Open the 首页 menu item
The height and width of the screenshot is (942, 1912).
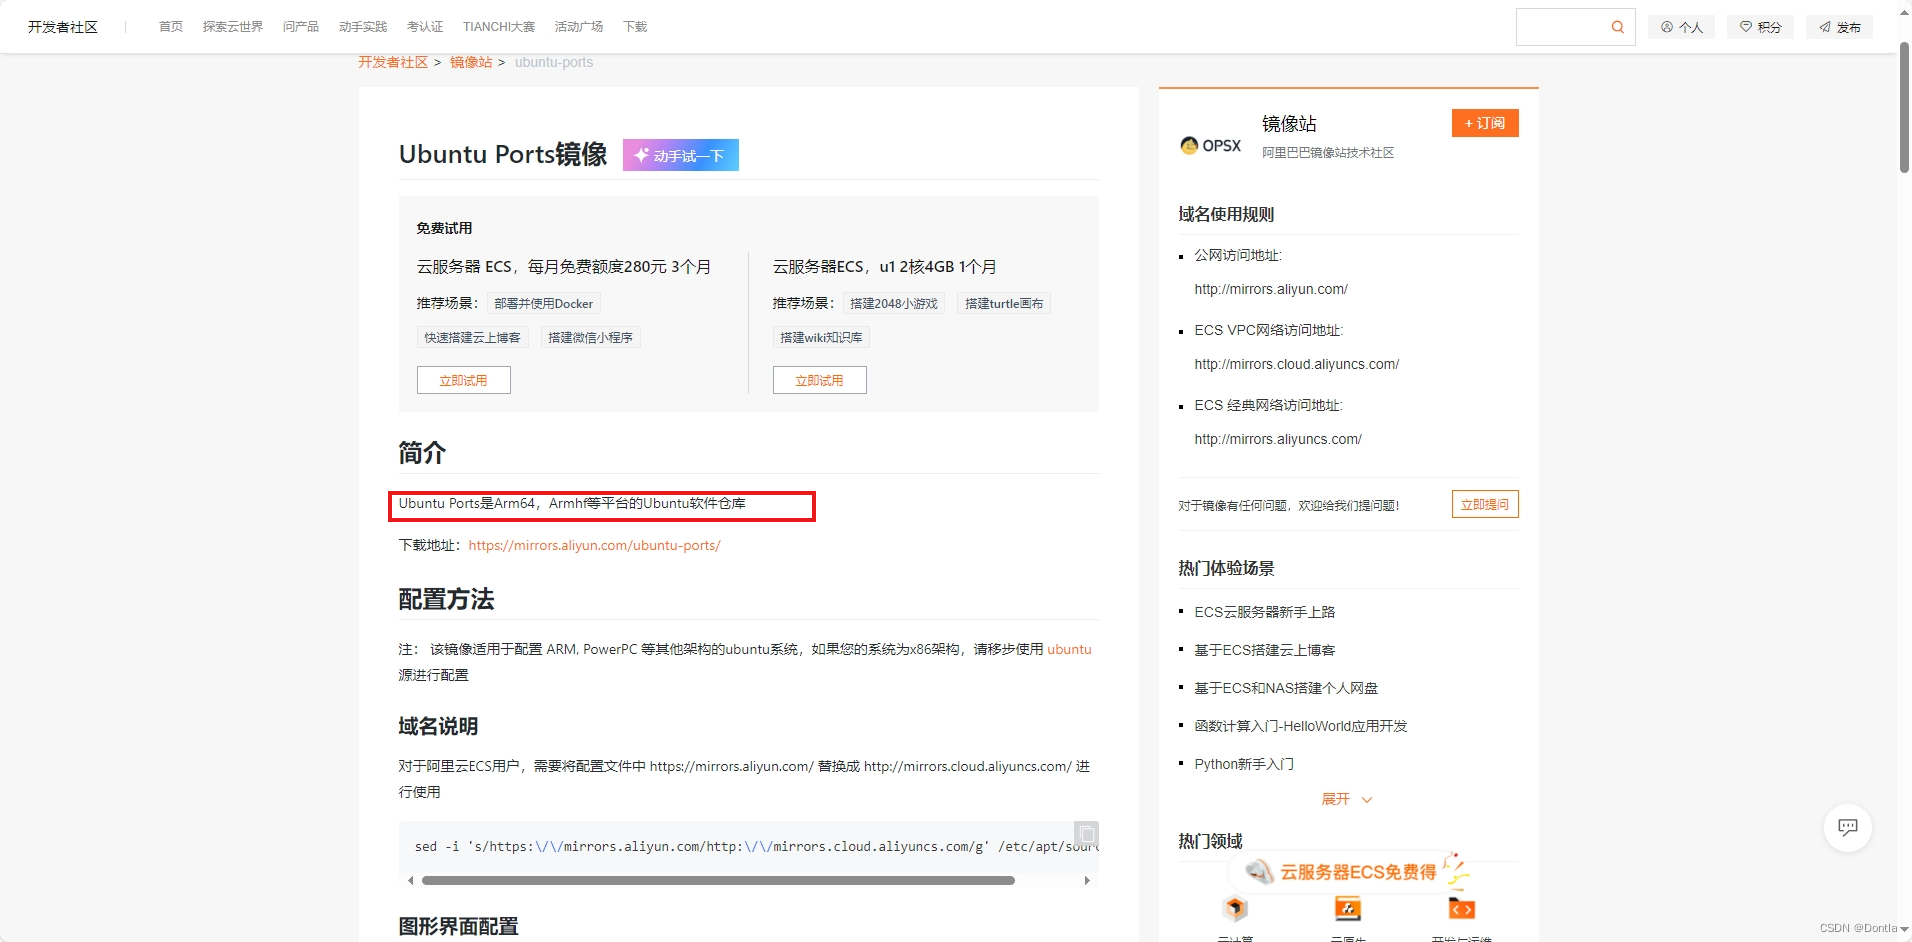pyautogui.click(x=170, y=27)
